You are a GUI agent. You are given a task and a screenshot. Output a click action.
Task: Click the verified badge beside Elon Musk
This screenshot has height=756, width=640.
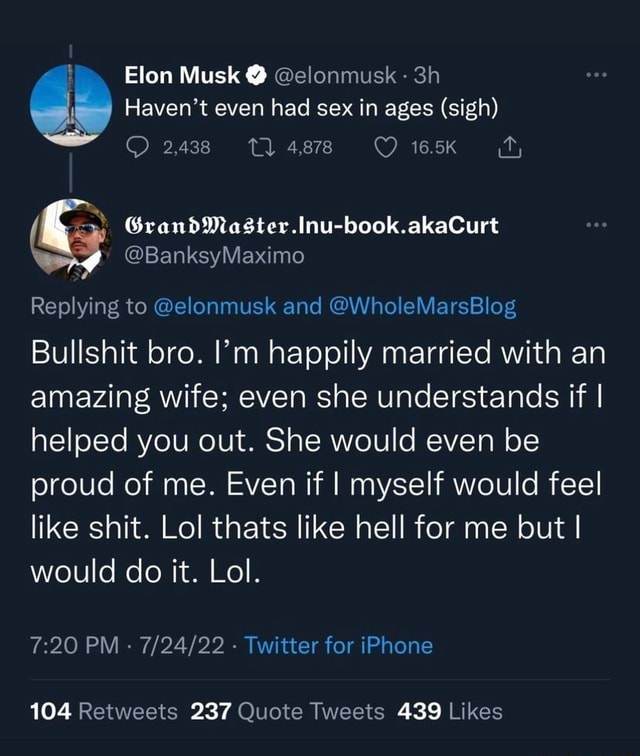pos(254,73)
